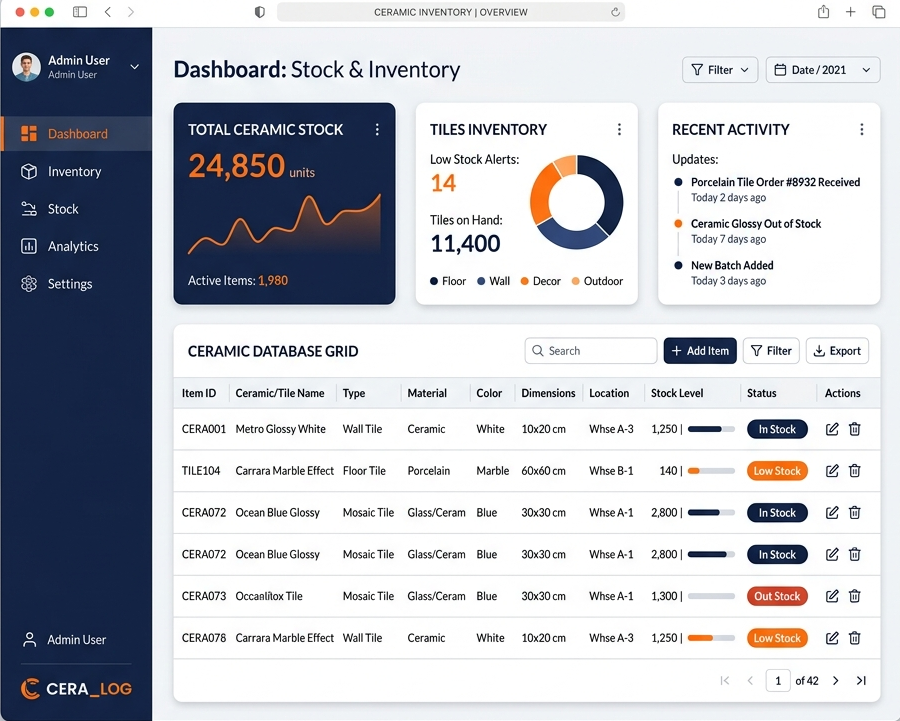Viewport: 900px width, 721px height.
Task: Go to the next page of results
Action: (x=836, y=681)
